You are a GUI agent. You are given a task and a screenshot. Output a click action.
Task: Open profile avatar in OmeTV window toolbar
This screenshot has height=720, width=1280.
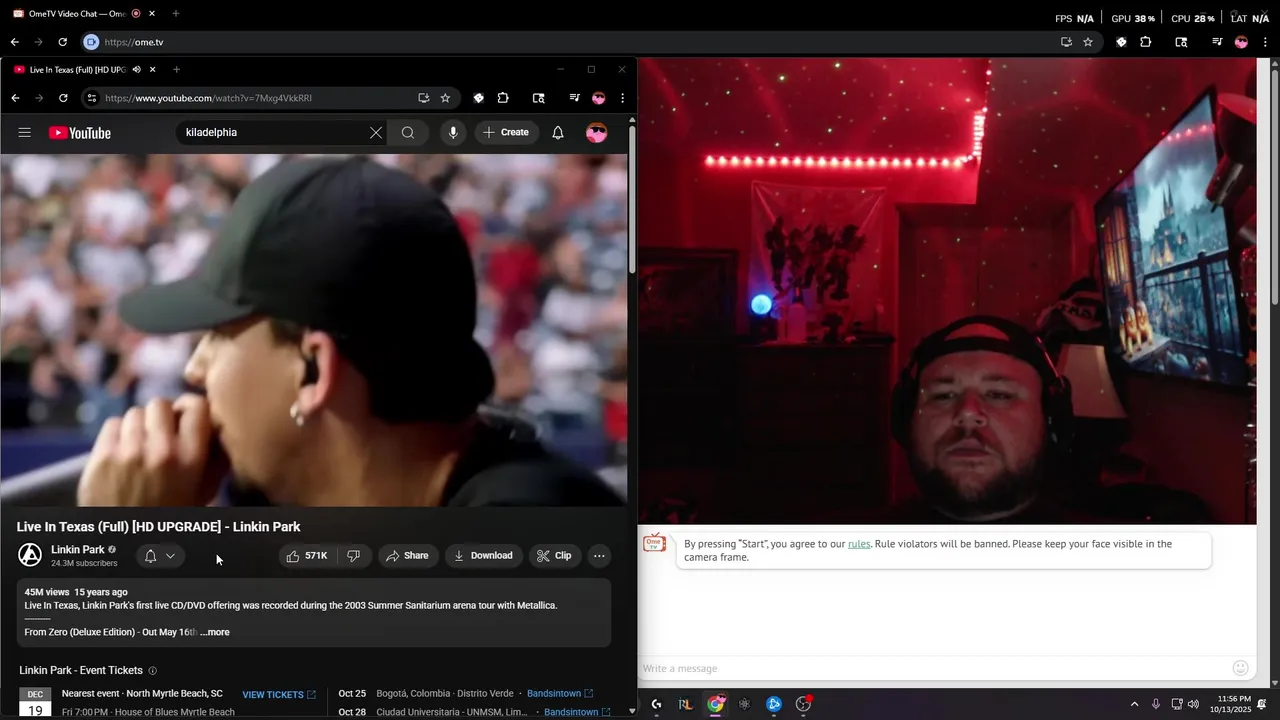coord(1241,42)
